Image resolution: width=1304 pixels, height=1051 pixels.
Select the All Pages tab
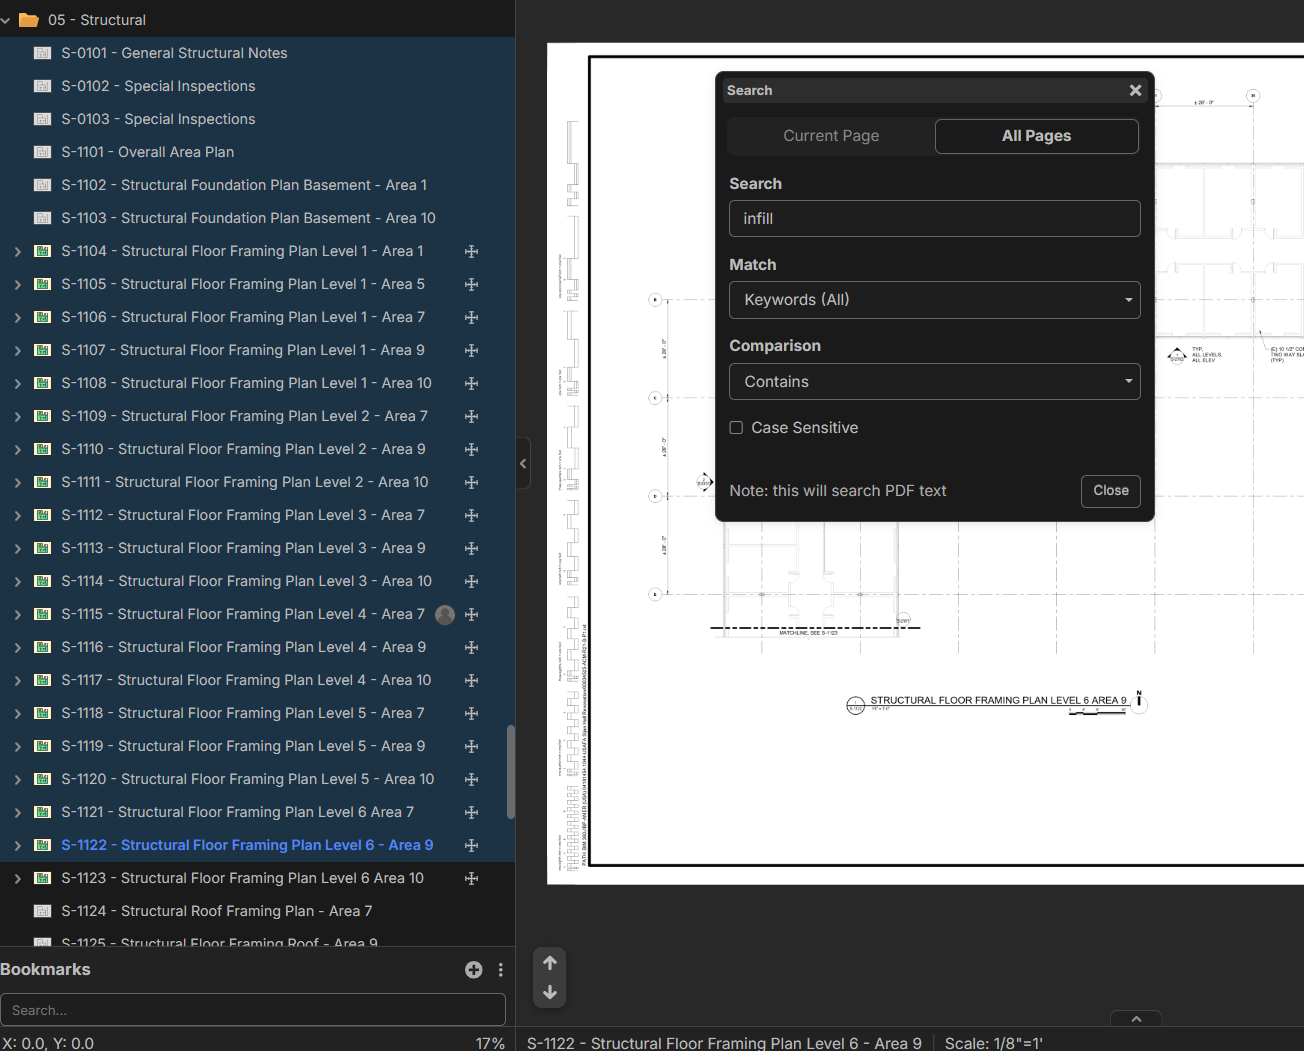[1036, 136]
